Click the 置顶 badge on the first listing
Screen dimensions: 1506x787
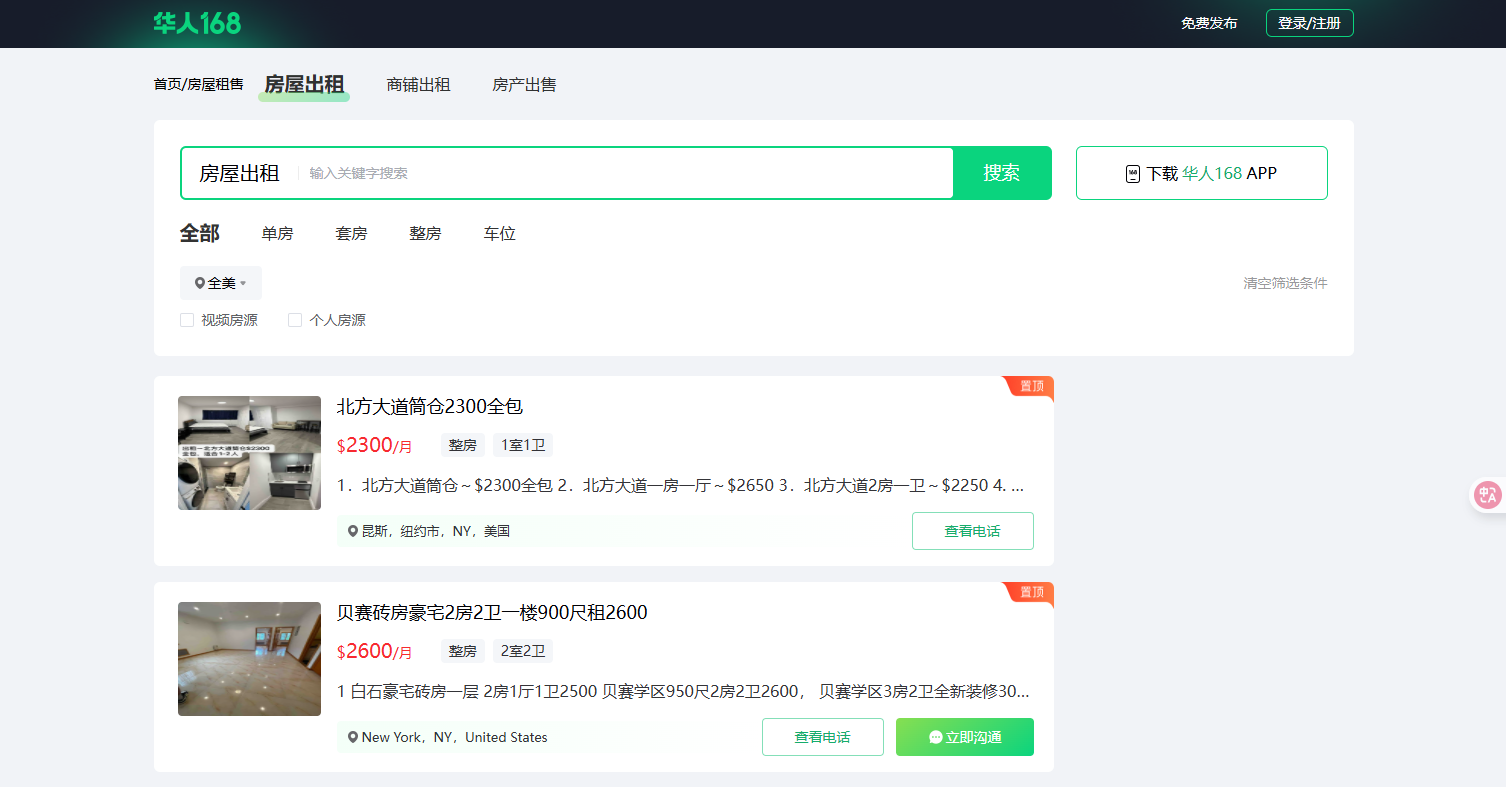pos(1030,386)
